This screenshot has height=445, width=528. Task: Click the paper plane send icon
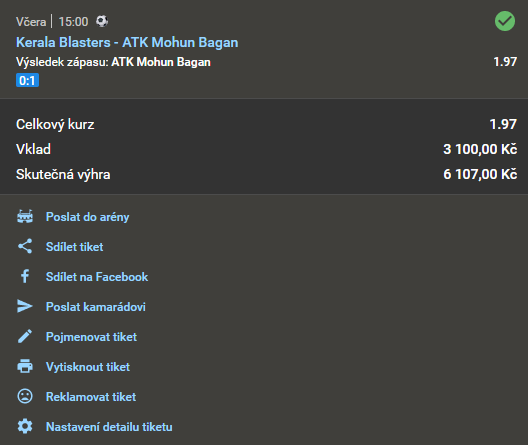point(25,306)
